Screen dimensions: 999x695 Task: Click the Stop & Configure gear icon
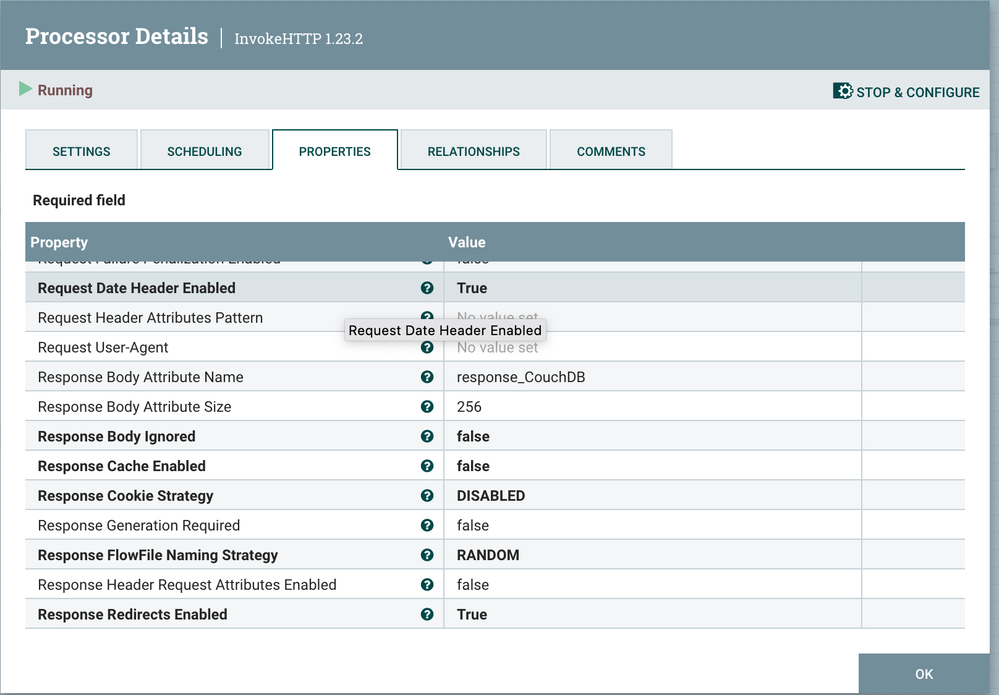(842, 91)
